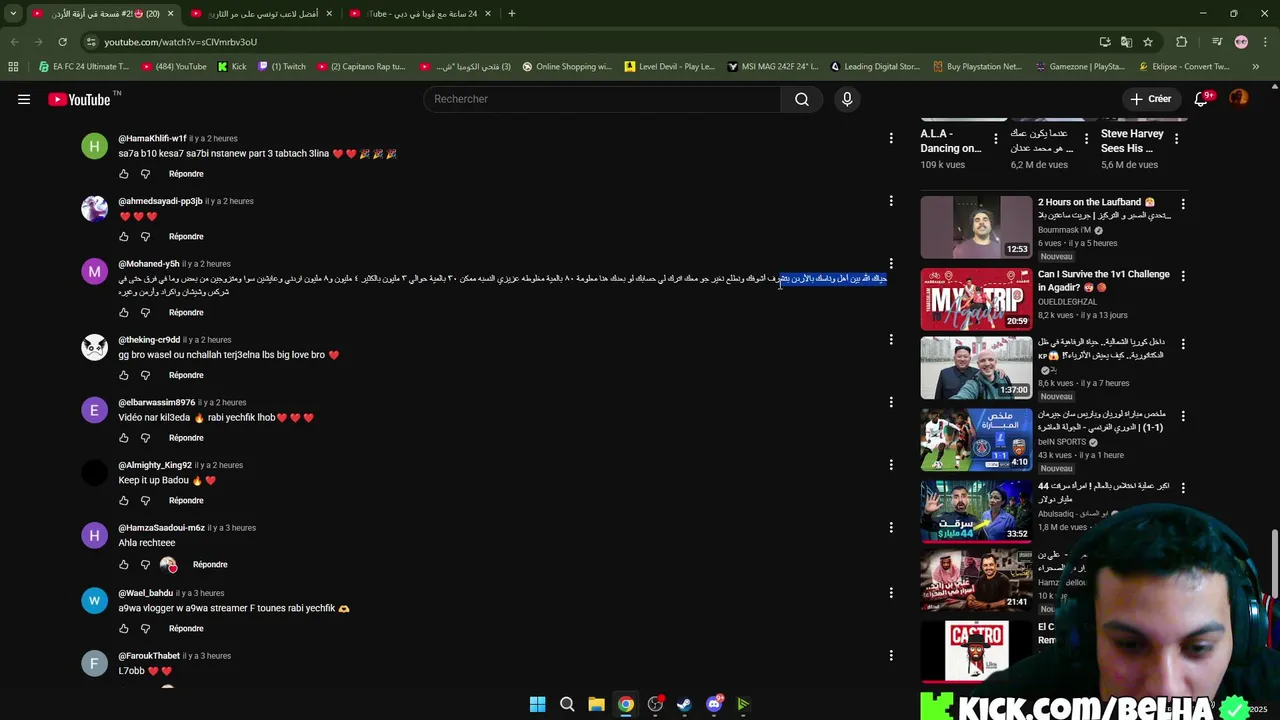The width and height of the screenshot is (1280, 720).
Task: Open more options for '2 Hours on the Laufband' video
Action: point(1183,204)
